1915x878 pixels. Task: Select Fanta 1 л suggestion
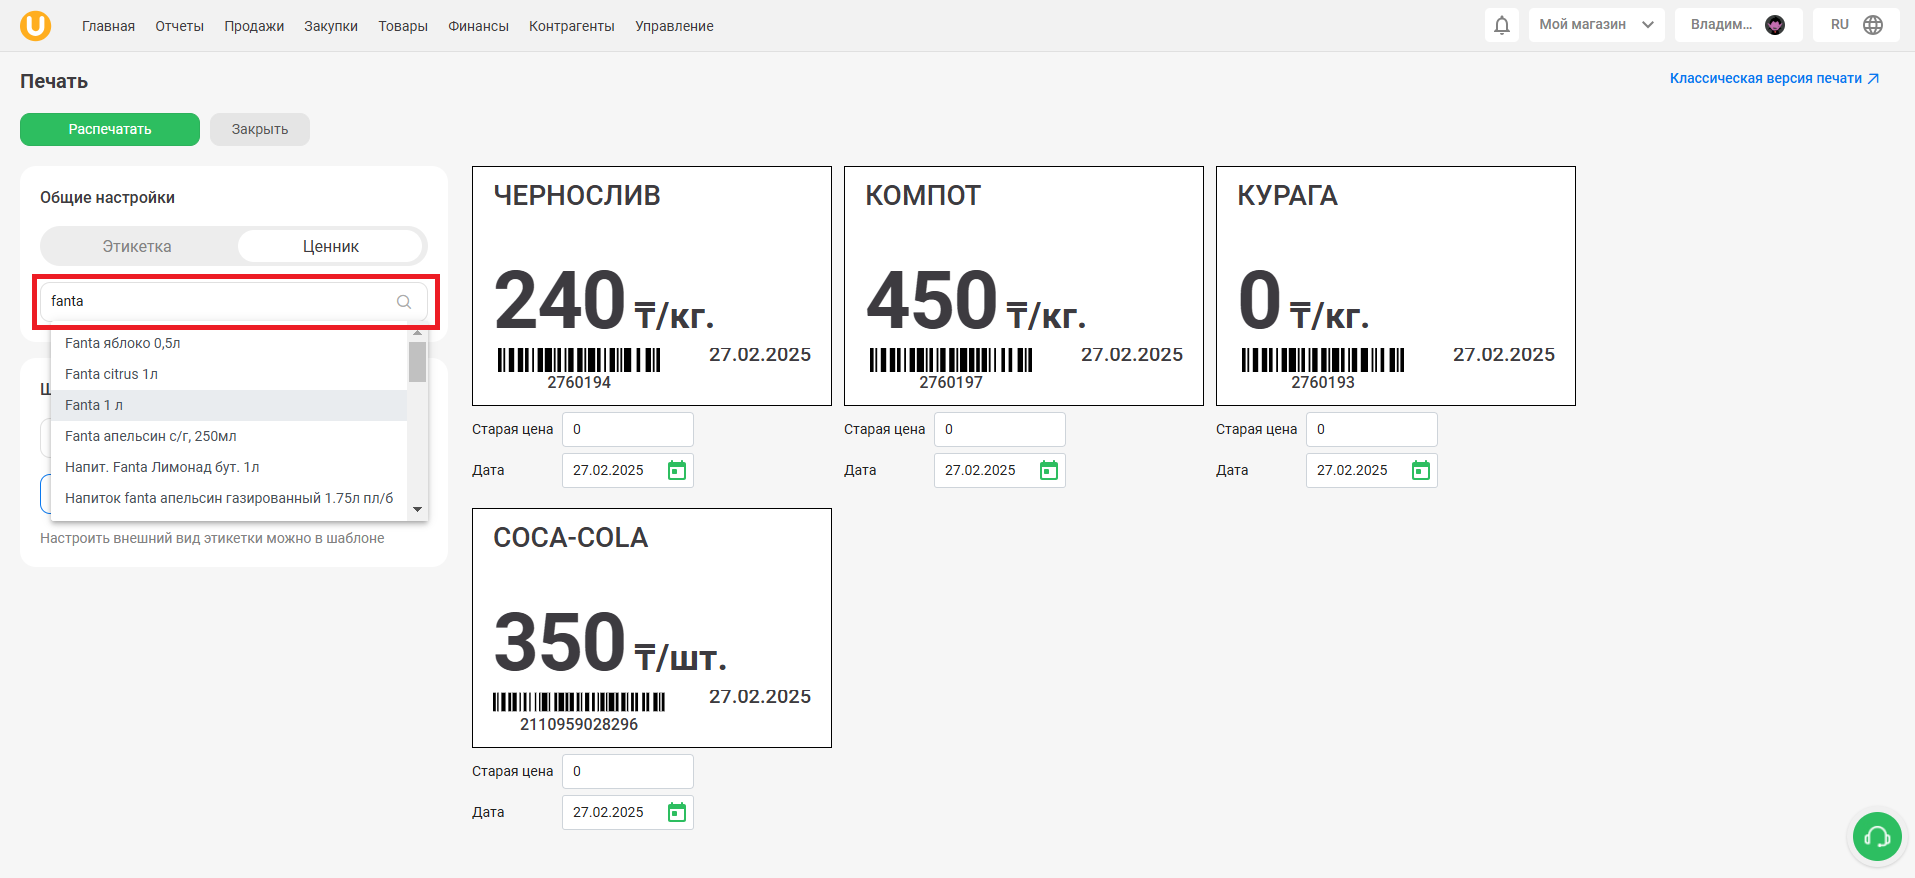click(x=229, y=405)
